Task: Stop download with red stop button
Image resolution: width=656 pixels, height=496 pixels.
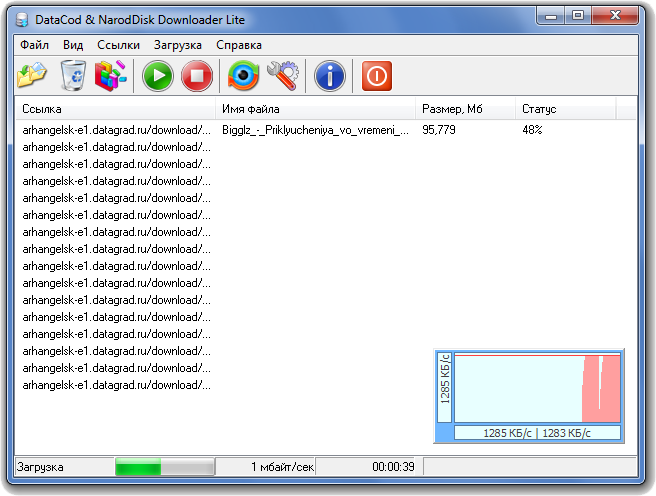Action: [197, 76]
